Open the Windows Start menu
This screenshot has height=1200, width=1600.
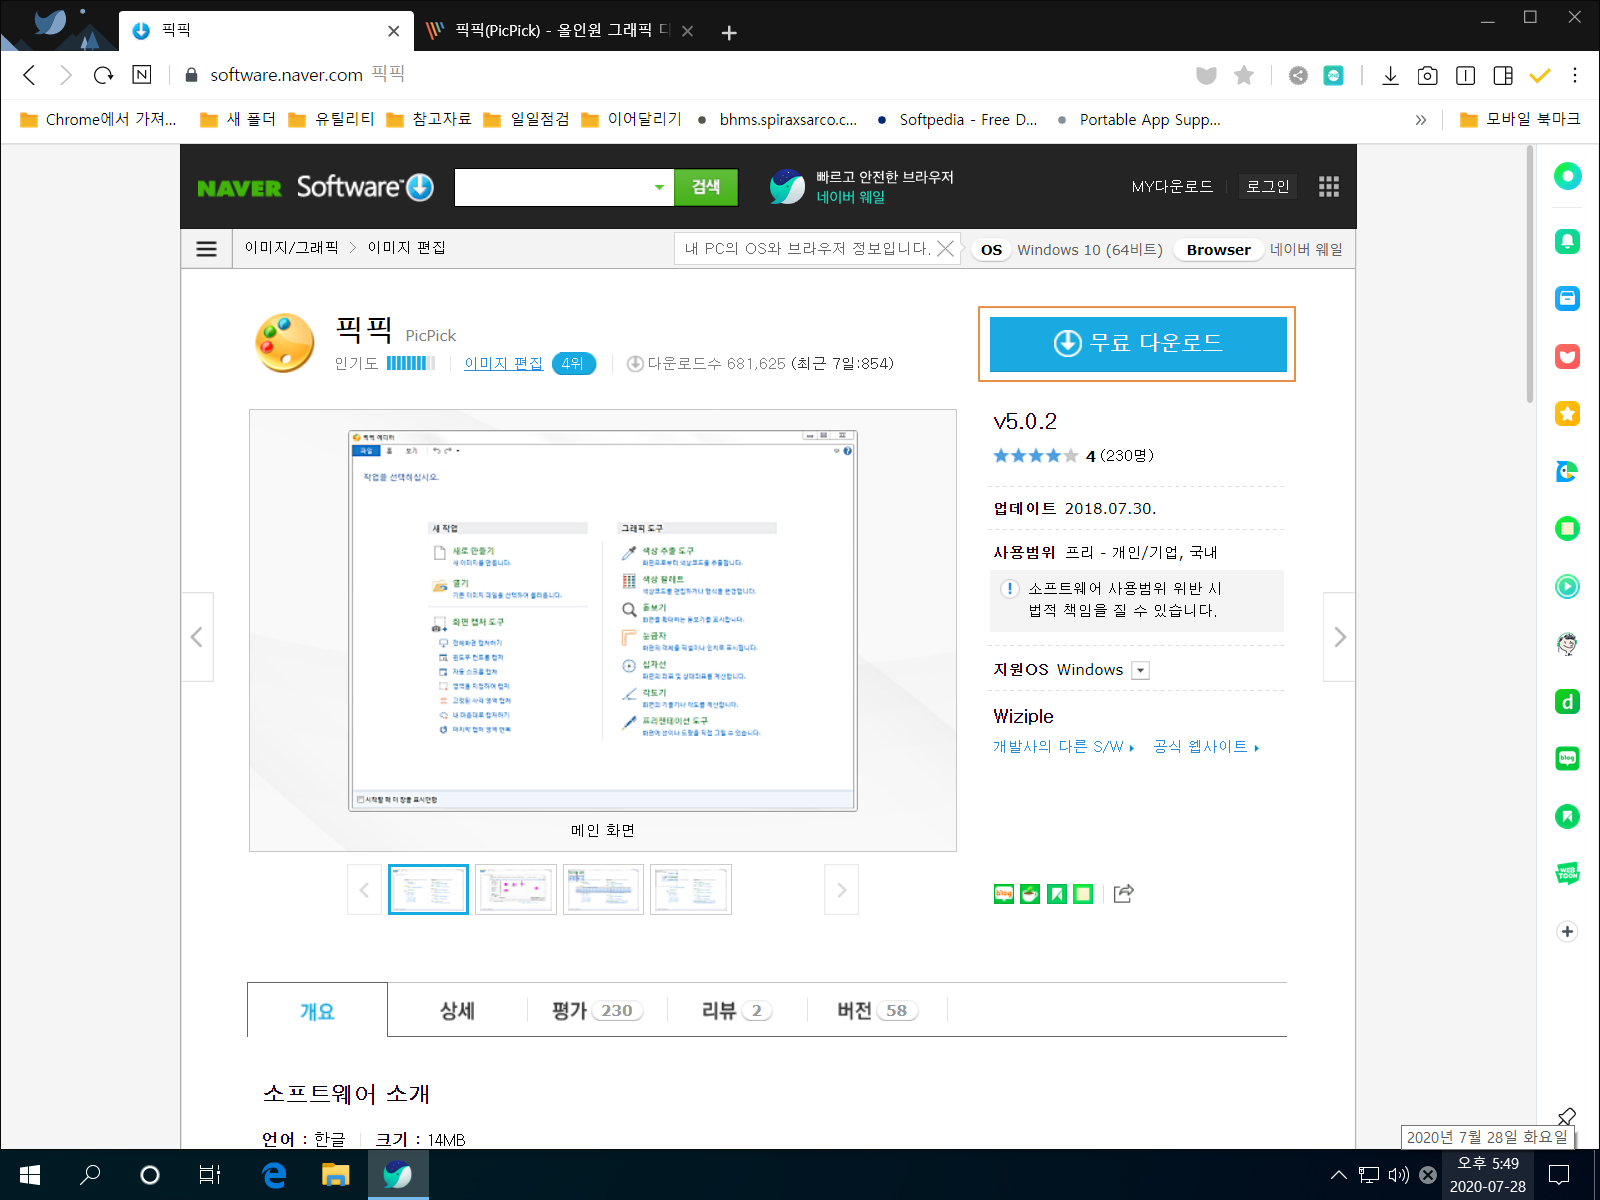[x=30, y=1175]
